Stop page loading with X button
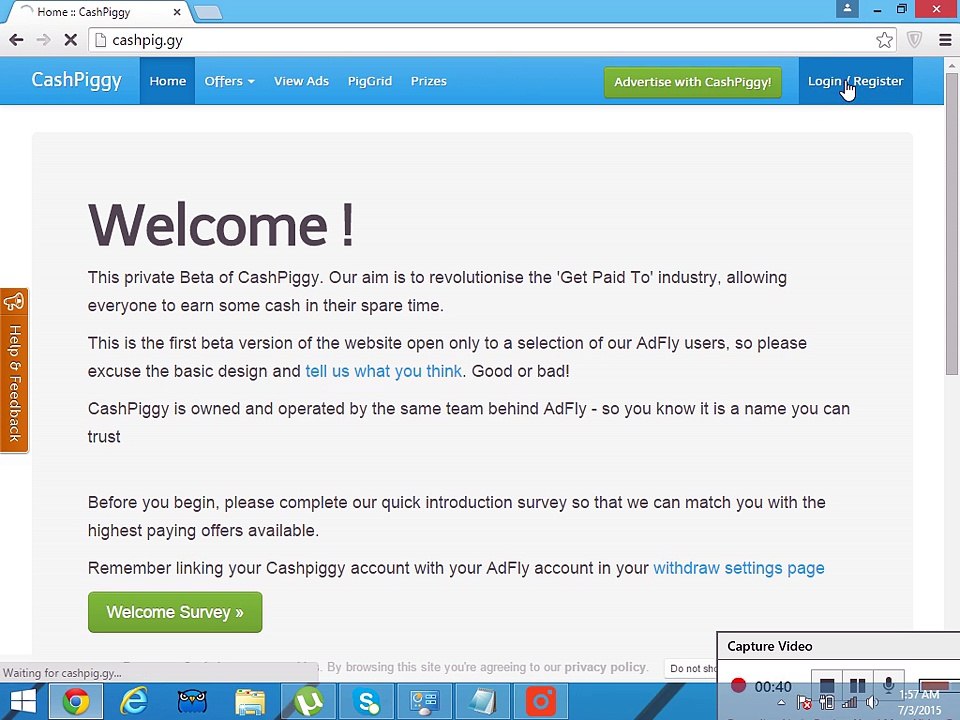 pyautogui.click(x=70, y=40)
